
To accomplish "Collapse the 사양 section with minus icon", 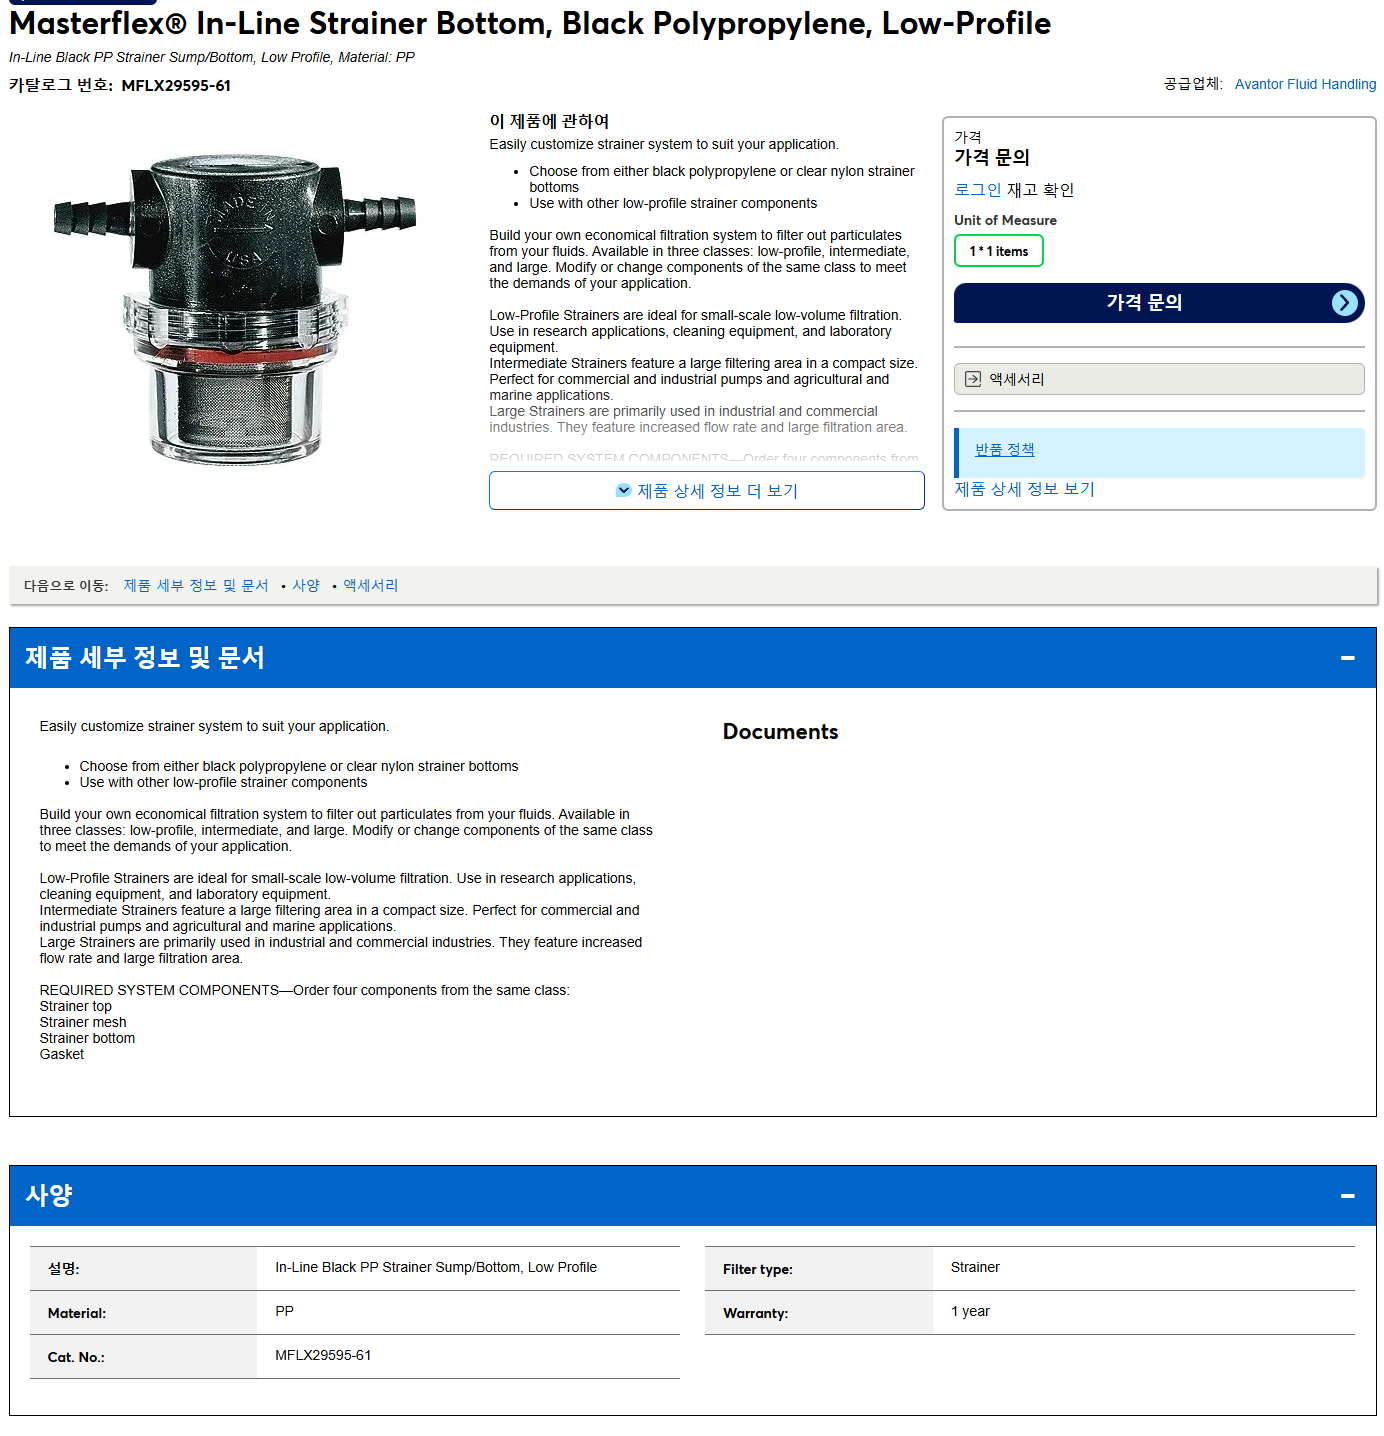I will pos(1347,1196).
